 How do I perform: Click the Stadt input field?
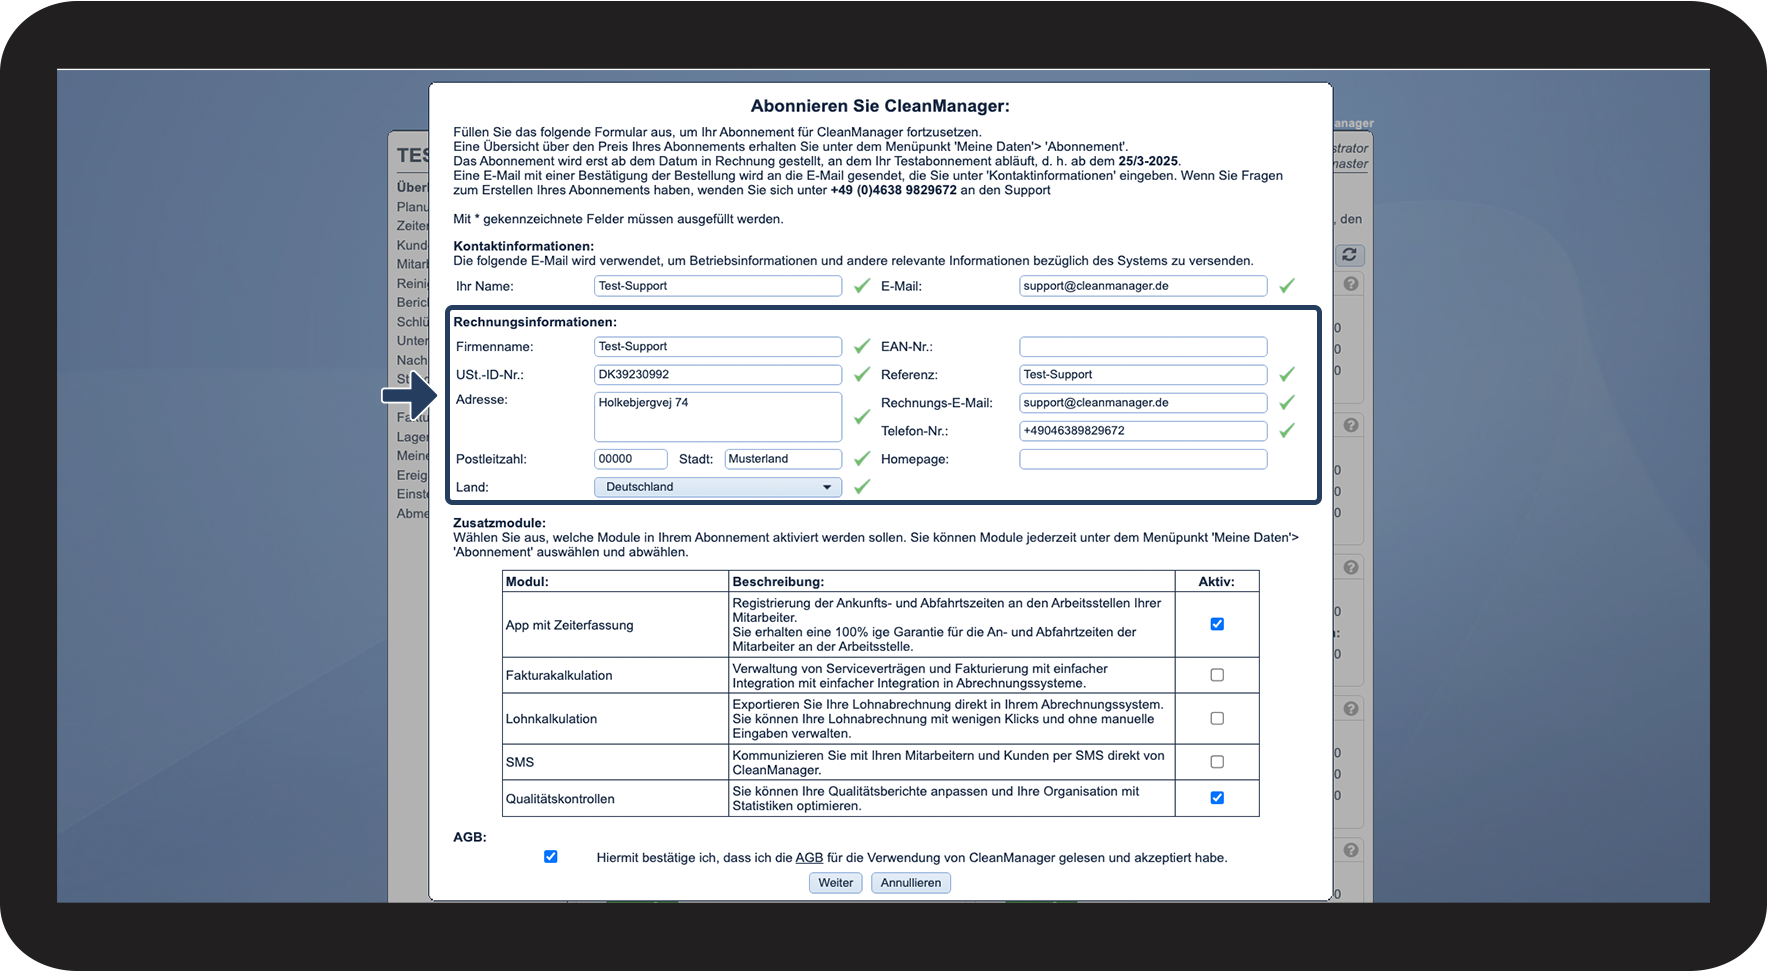tap(783, 459)
